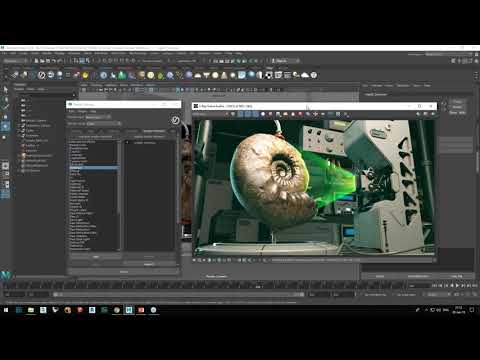Open File Explorer from taskbar

tap(31, 310)
